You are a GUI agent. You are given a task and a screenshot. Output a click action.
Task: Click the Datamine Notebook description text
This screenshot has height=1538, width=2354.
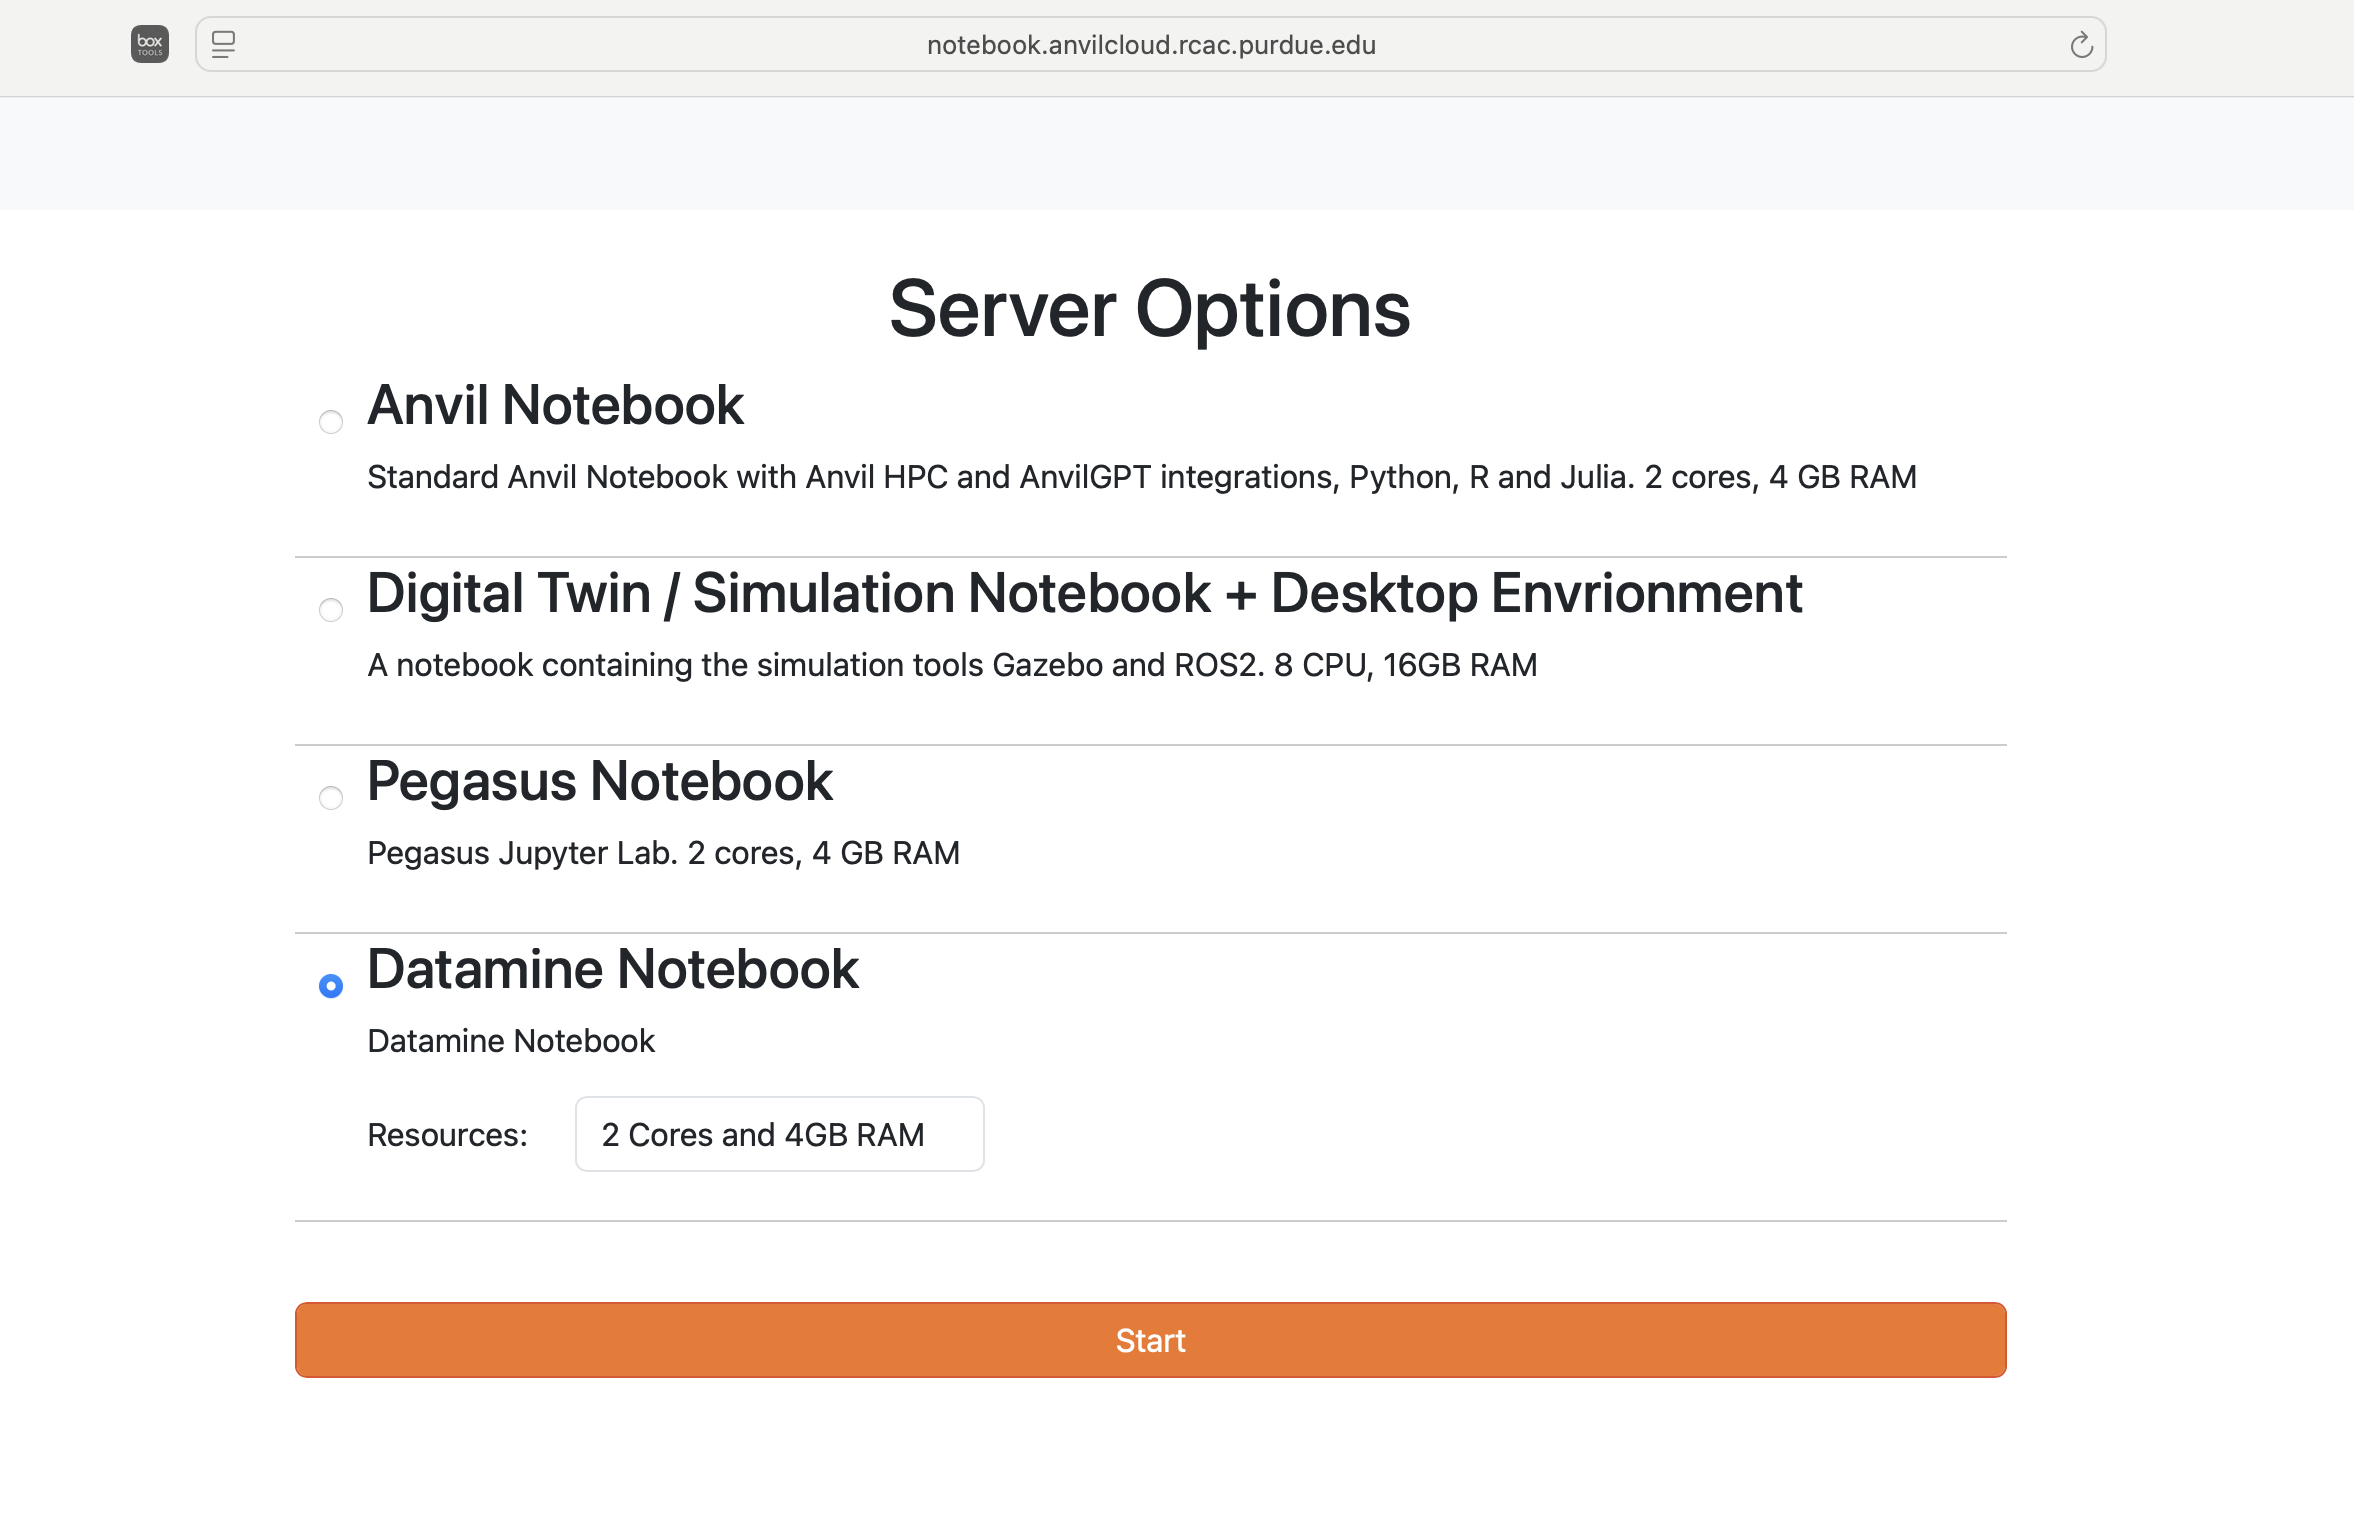pos(511,1040)
